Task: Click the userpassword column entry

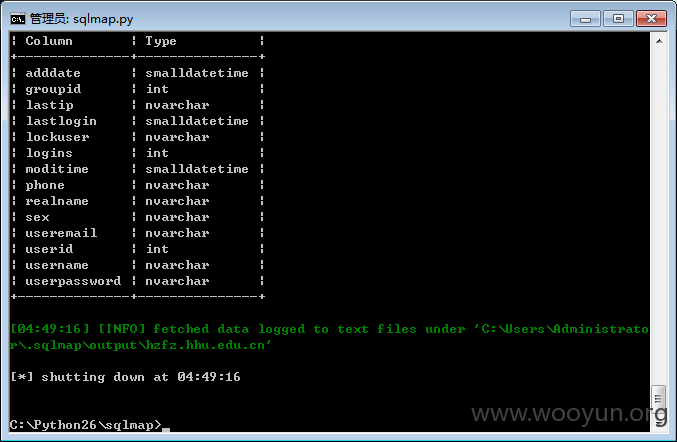Action: coord(73,281)
